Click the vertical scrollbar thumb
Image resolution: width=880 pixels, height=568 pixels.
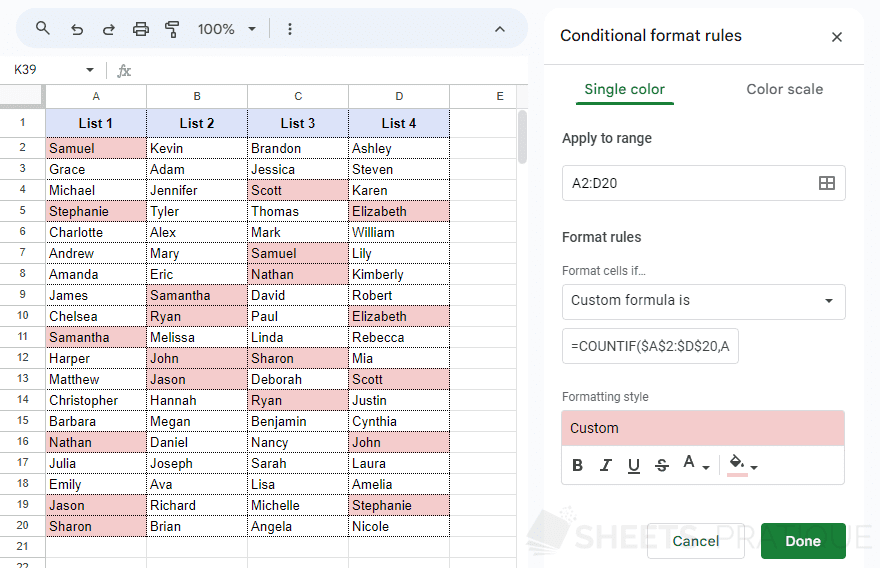coord(522,136)
